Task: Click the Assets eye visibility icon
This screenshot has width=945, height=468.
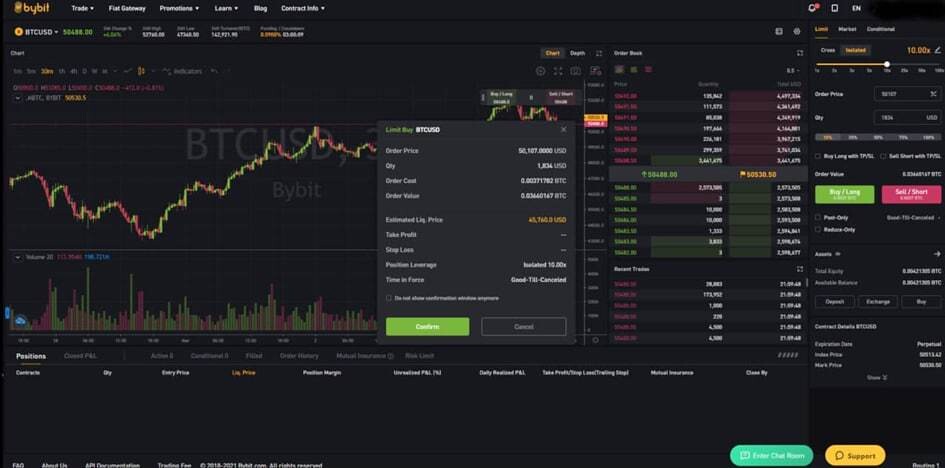Action: 838,254
